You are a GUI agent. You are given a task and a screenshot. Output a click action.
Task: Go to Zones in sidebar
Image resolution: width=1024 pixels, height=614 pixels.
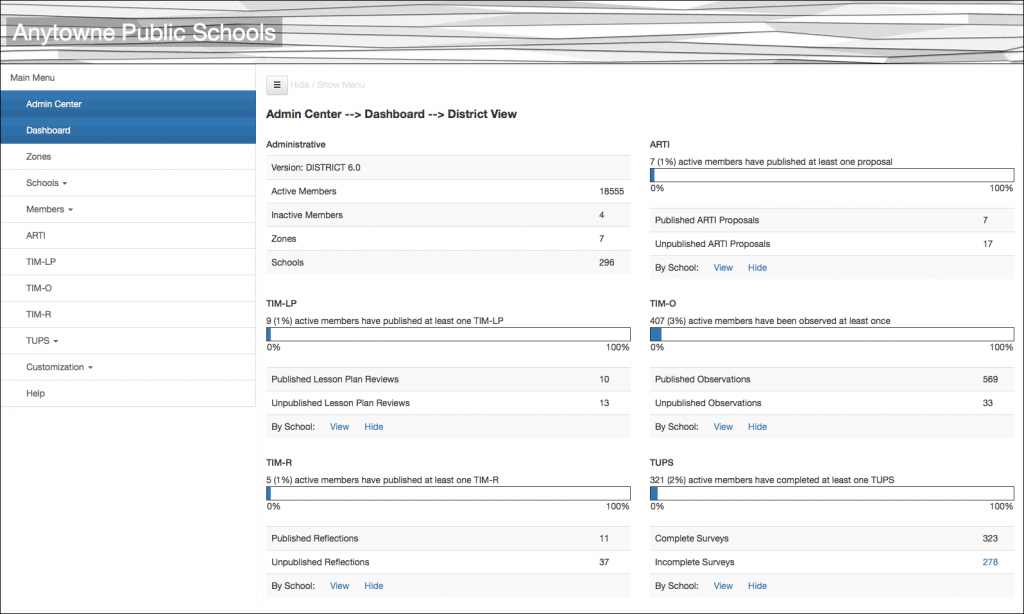coord(39,157)
